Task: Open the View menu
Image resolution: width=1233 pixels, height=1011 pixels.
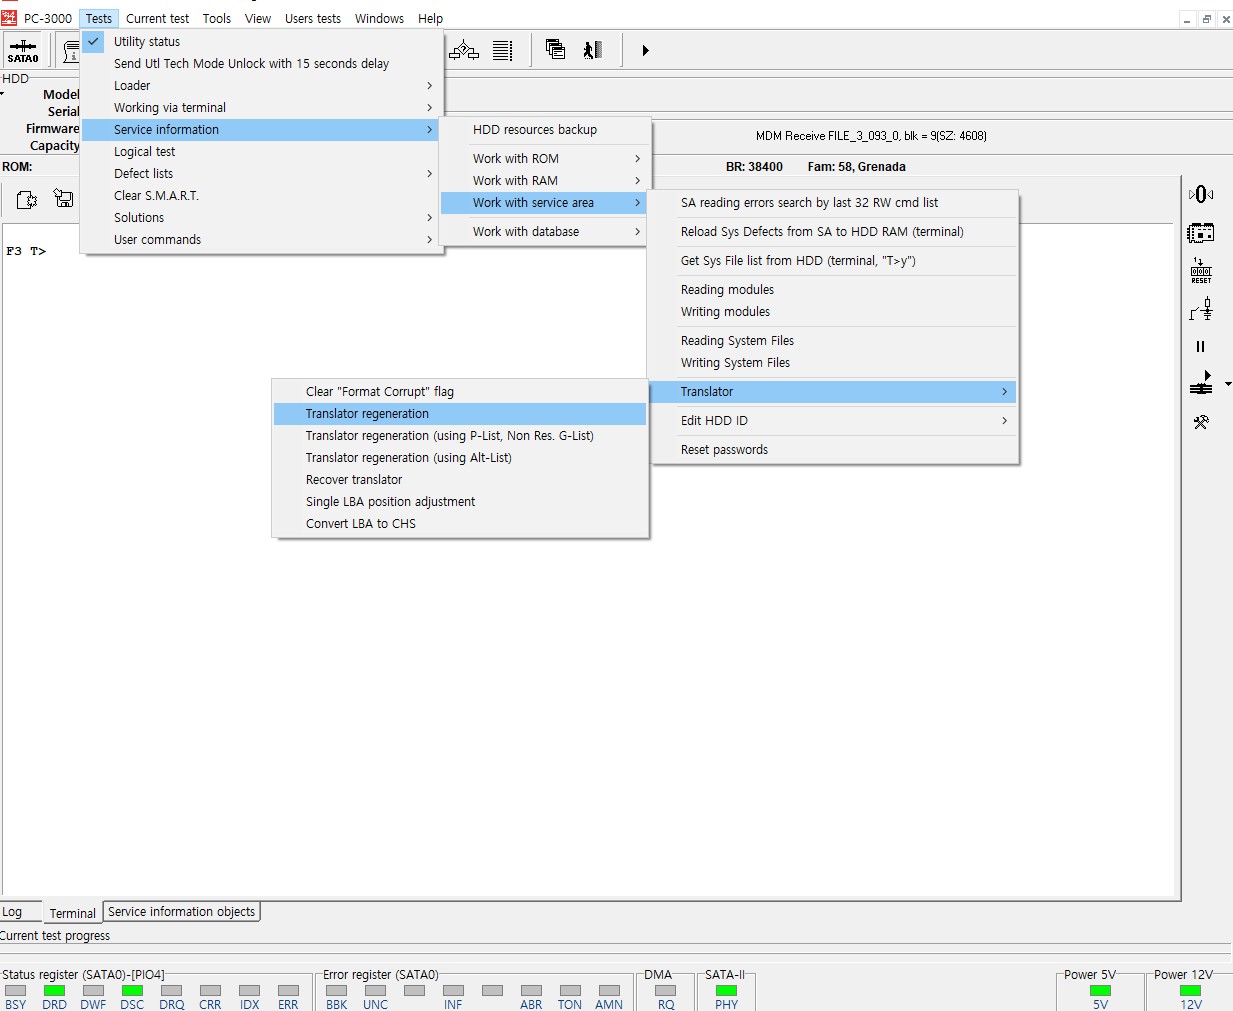Action: [x=258, y=18]
